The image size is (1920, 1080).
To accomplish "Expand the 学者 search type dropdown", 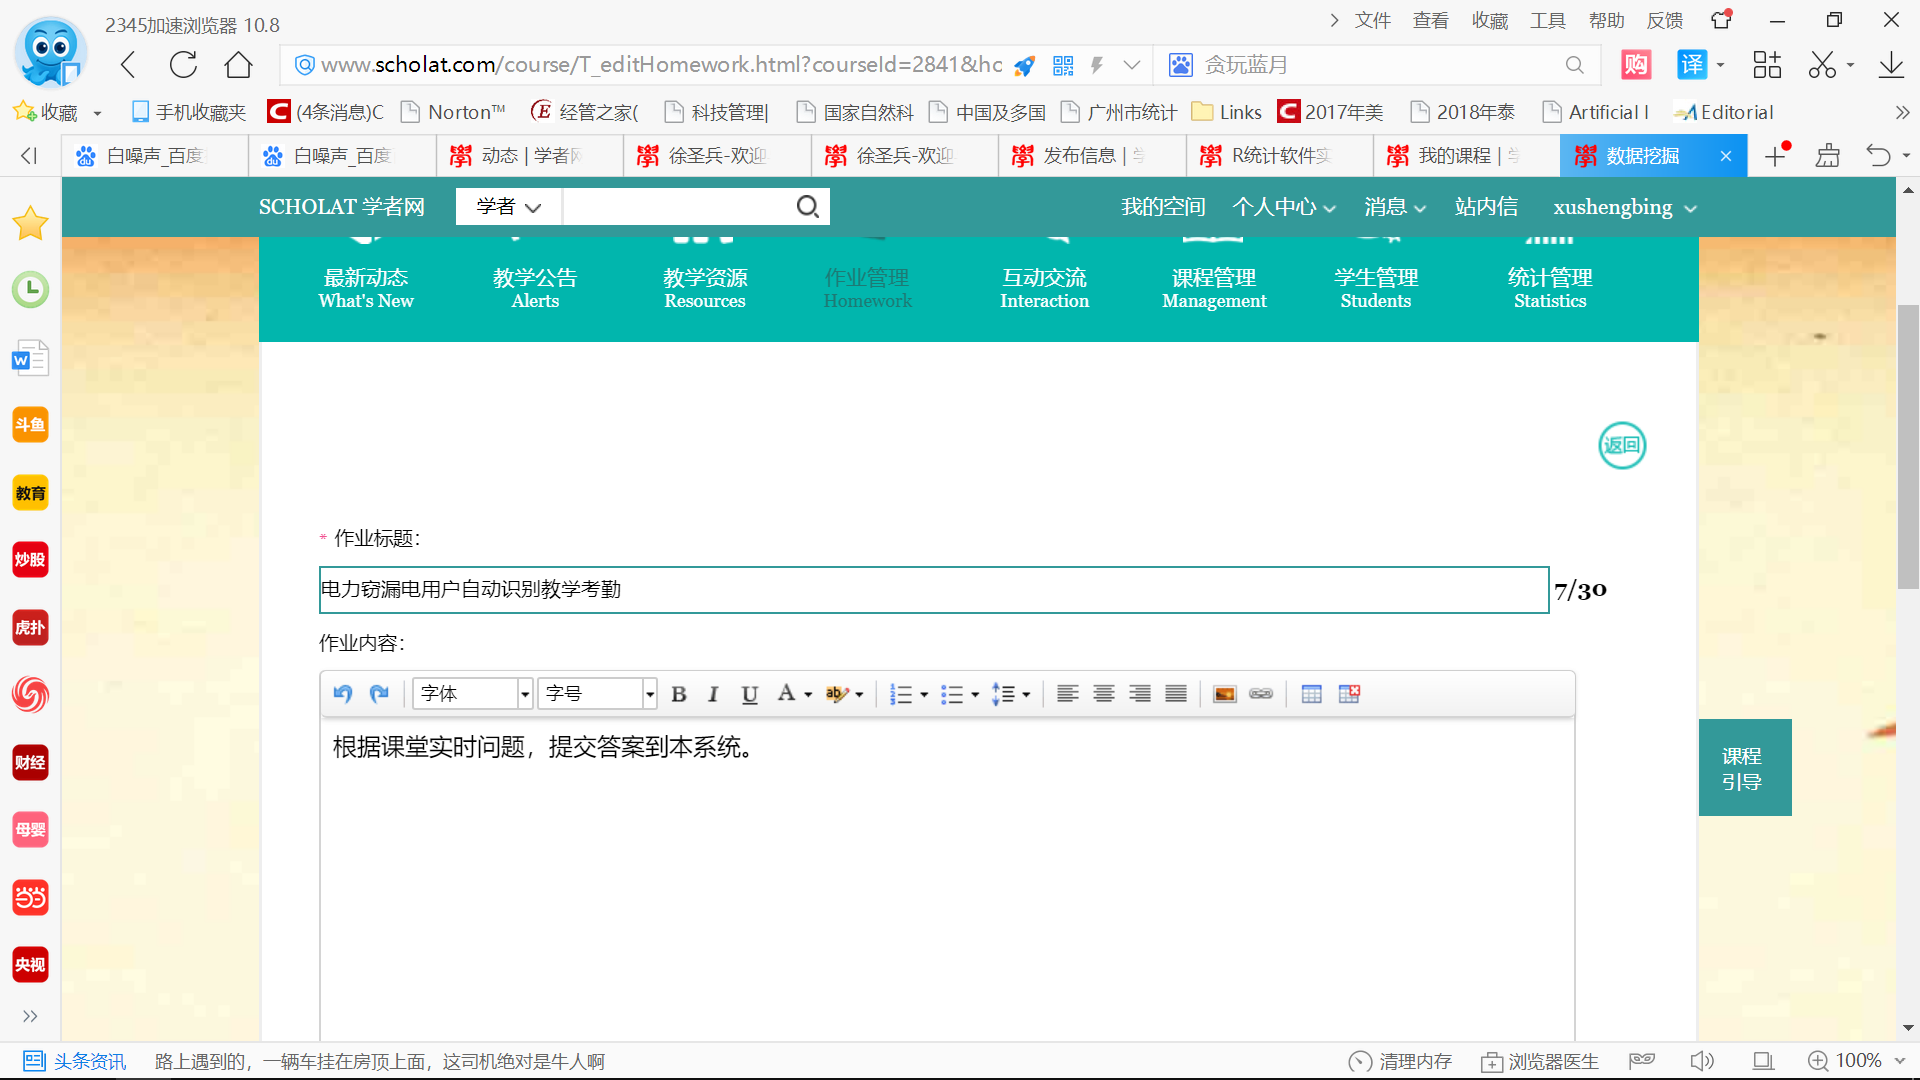I will 508,207.
